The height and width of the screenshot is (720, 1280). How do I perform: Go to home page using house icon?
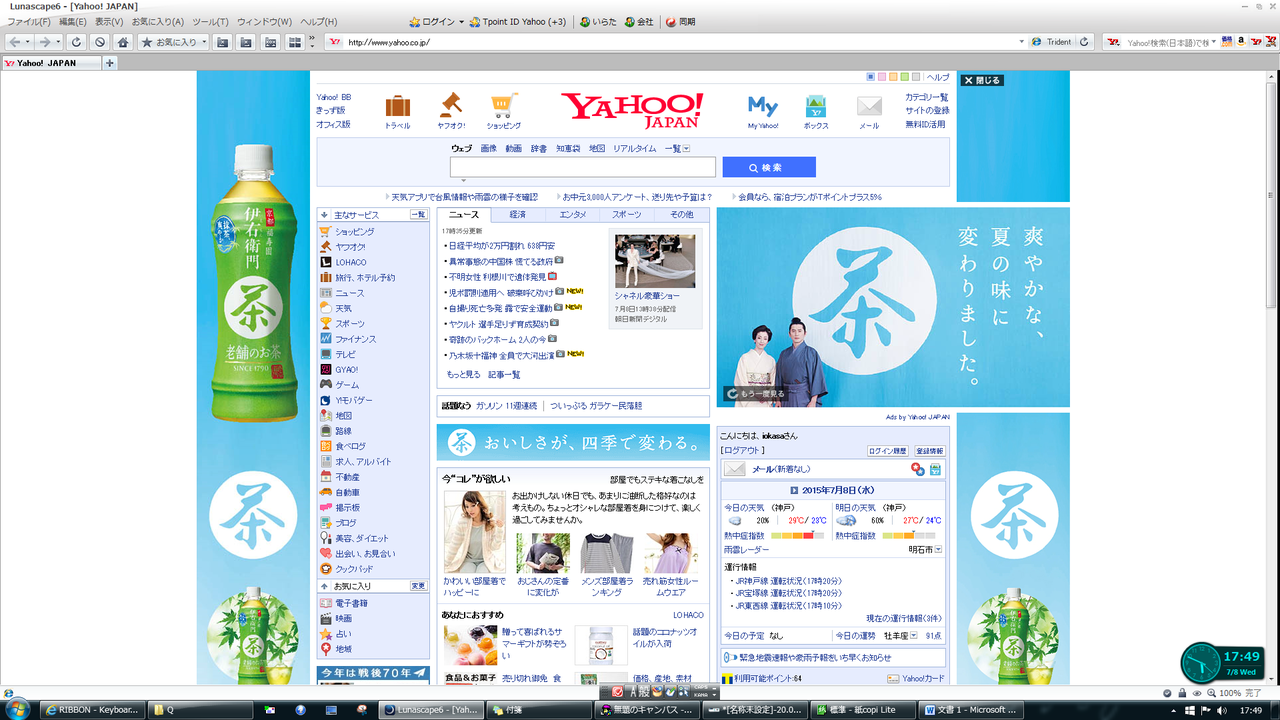coord(123,42)
